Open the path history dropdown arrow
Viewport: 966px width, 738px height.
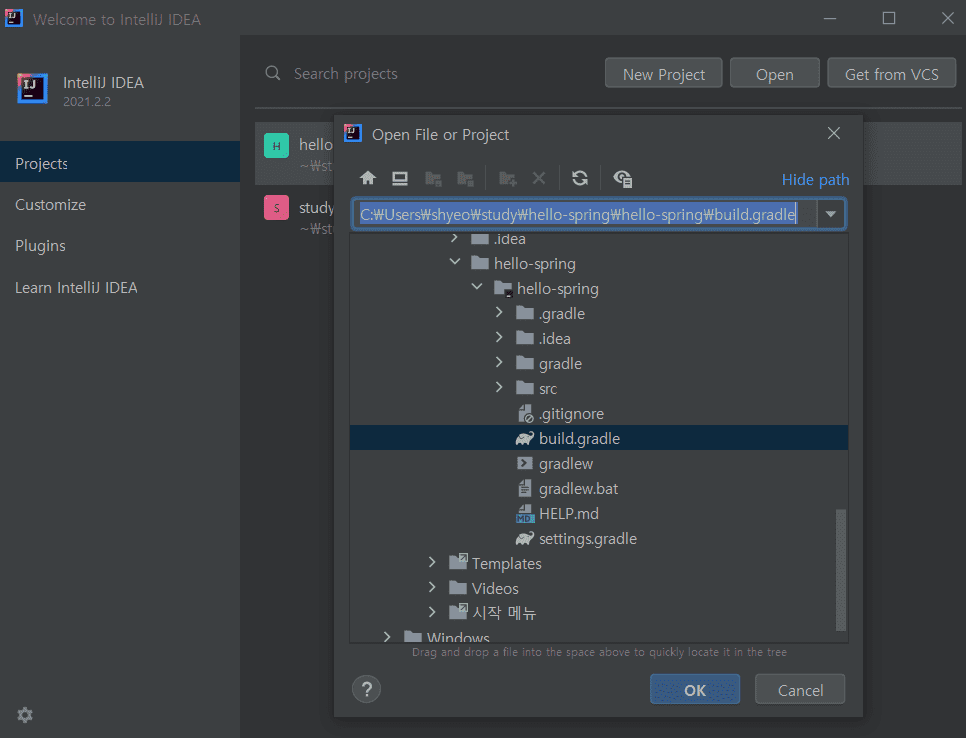click(x=831, y=214)
